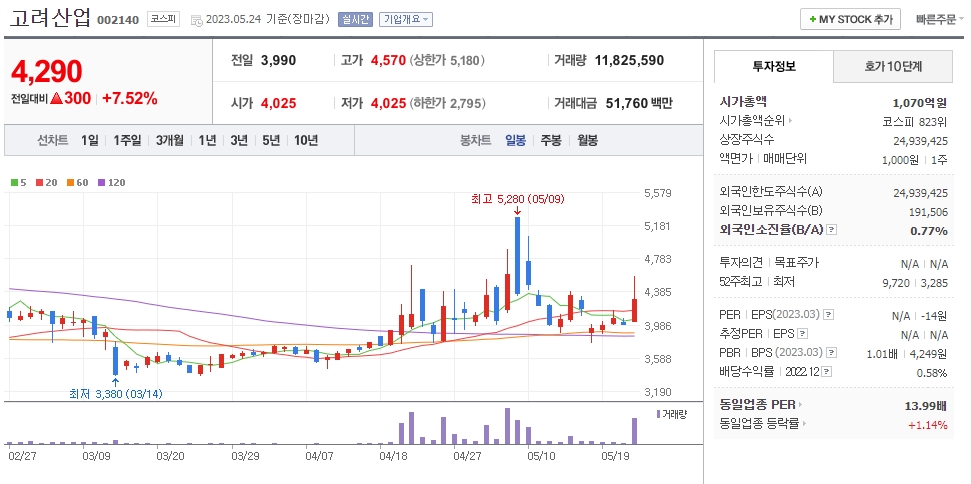Select 월봉 monthly candle chart

(x=588, y=140)
